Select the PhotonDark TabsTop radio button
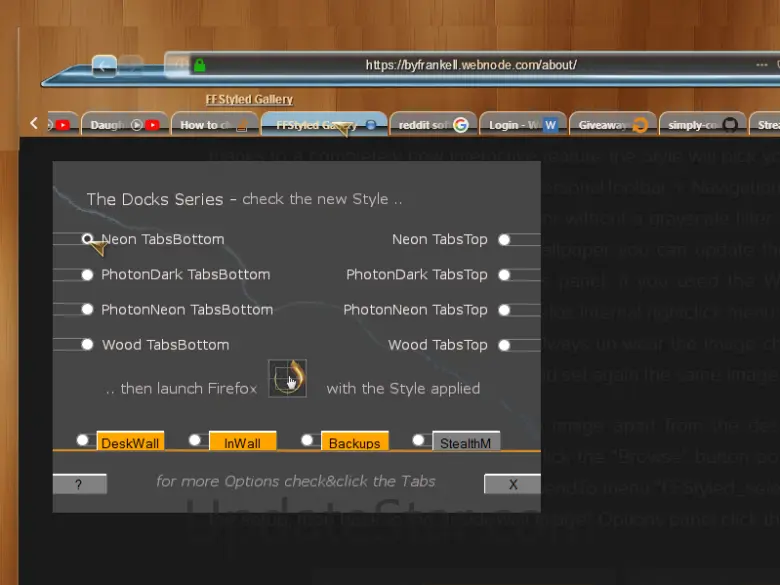The height and width of the screenshot is (585, 780). [504, 275]
